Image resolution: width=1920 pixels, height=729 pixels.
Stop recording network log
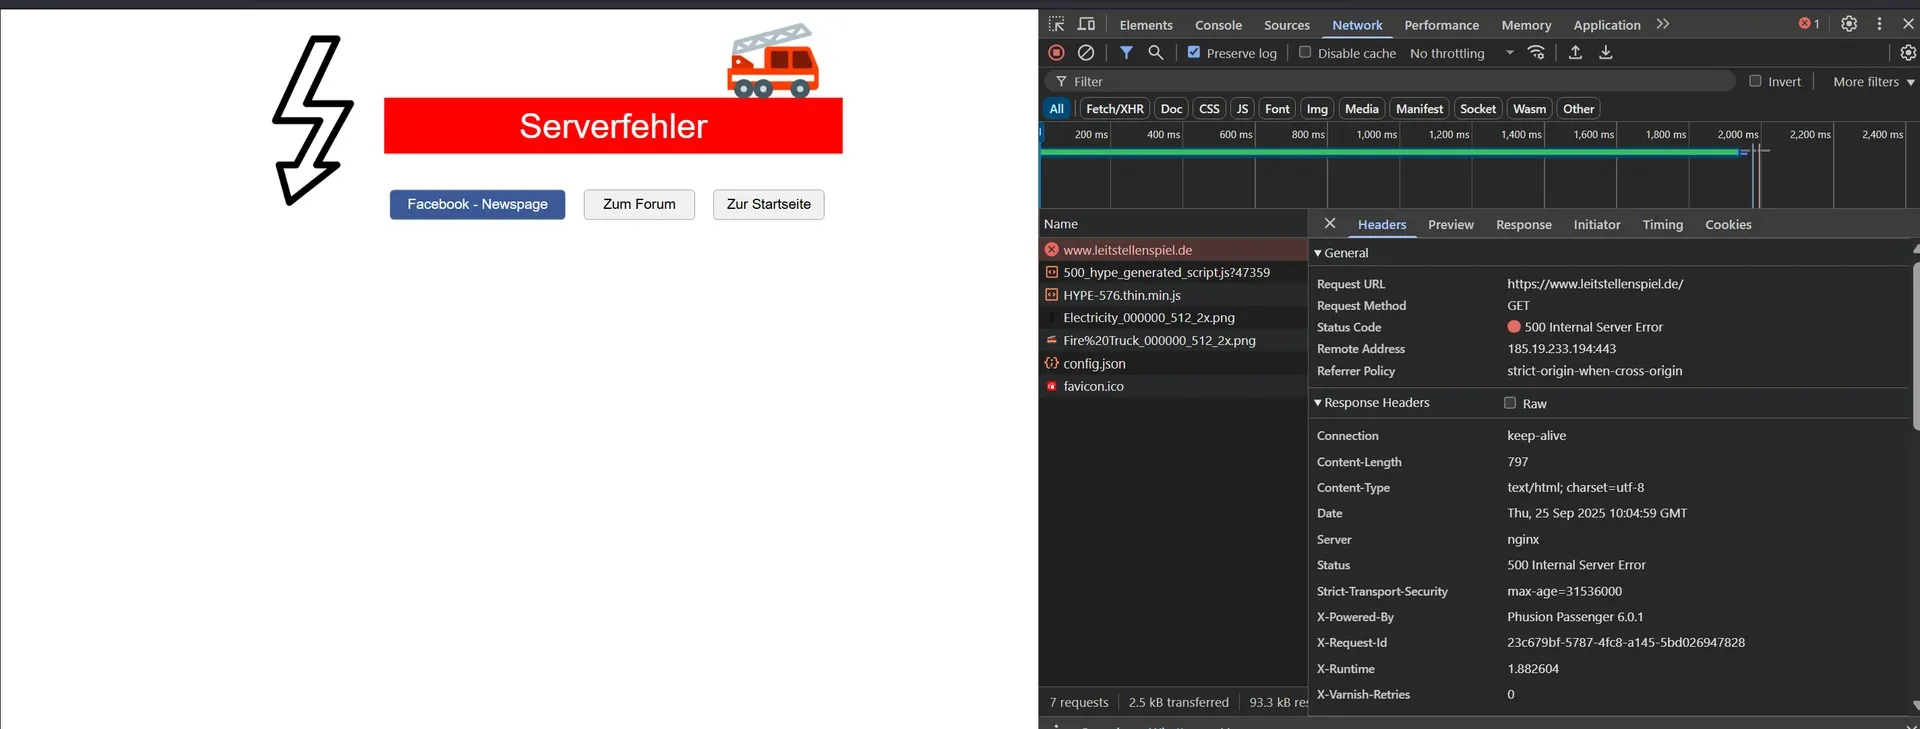point(1056,53)
